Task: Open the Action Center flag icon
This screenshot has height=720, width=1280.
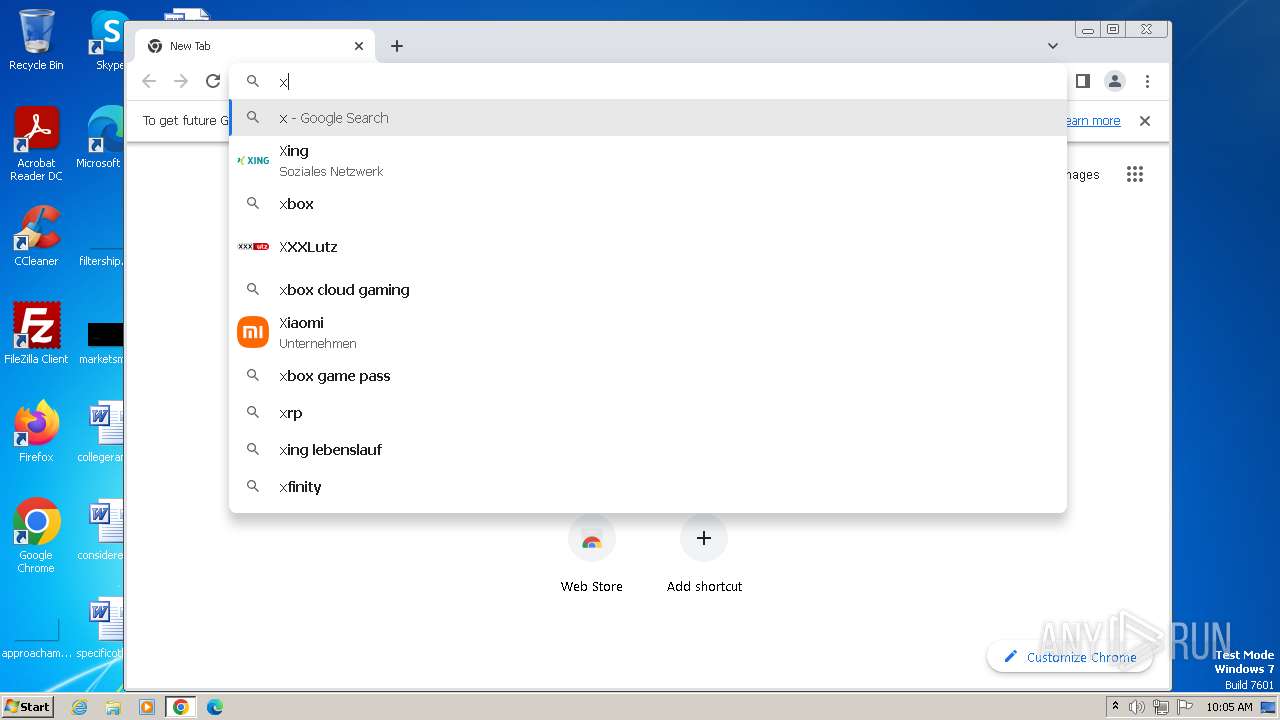Action: [x=1184, y=707]
